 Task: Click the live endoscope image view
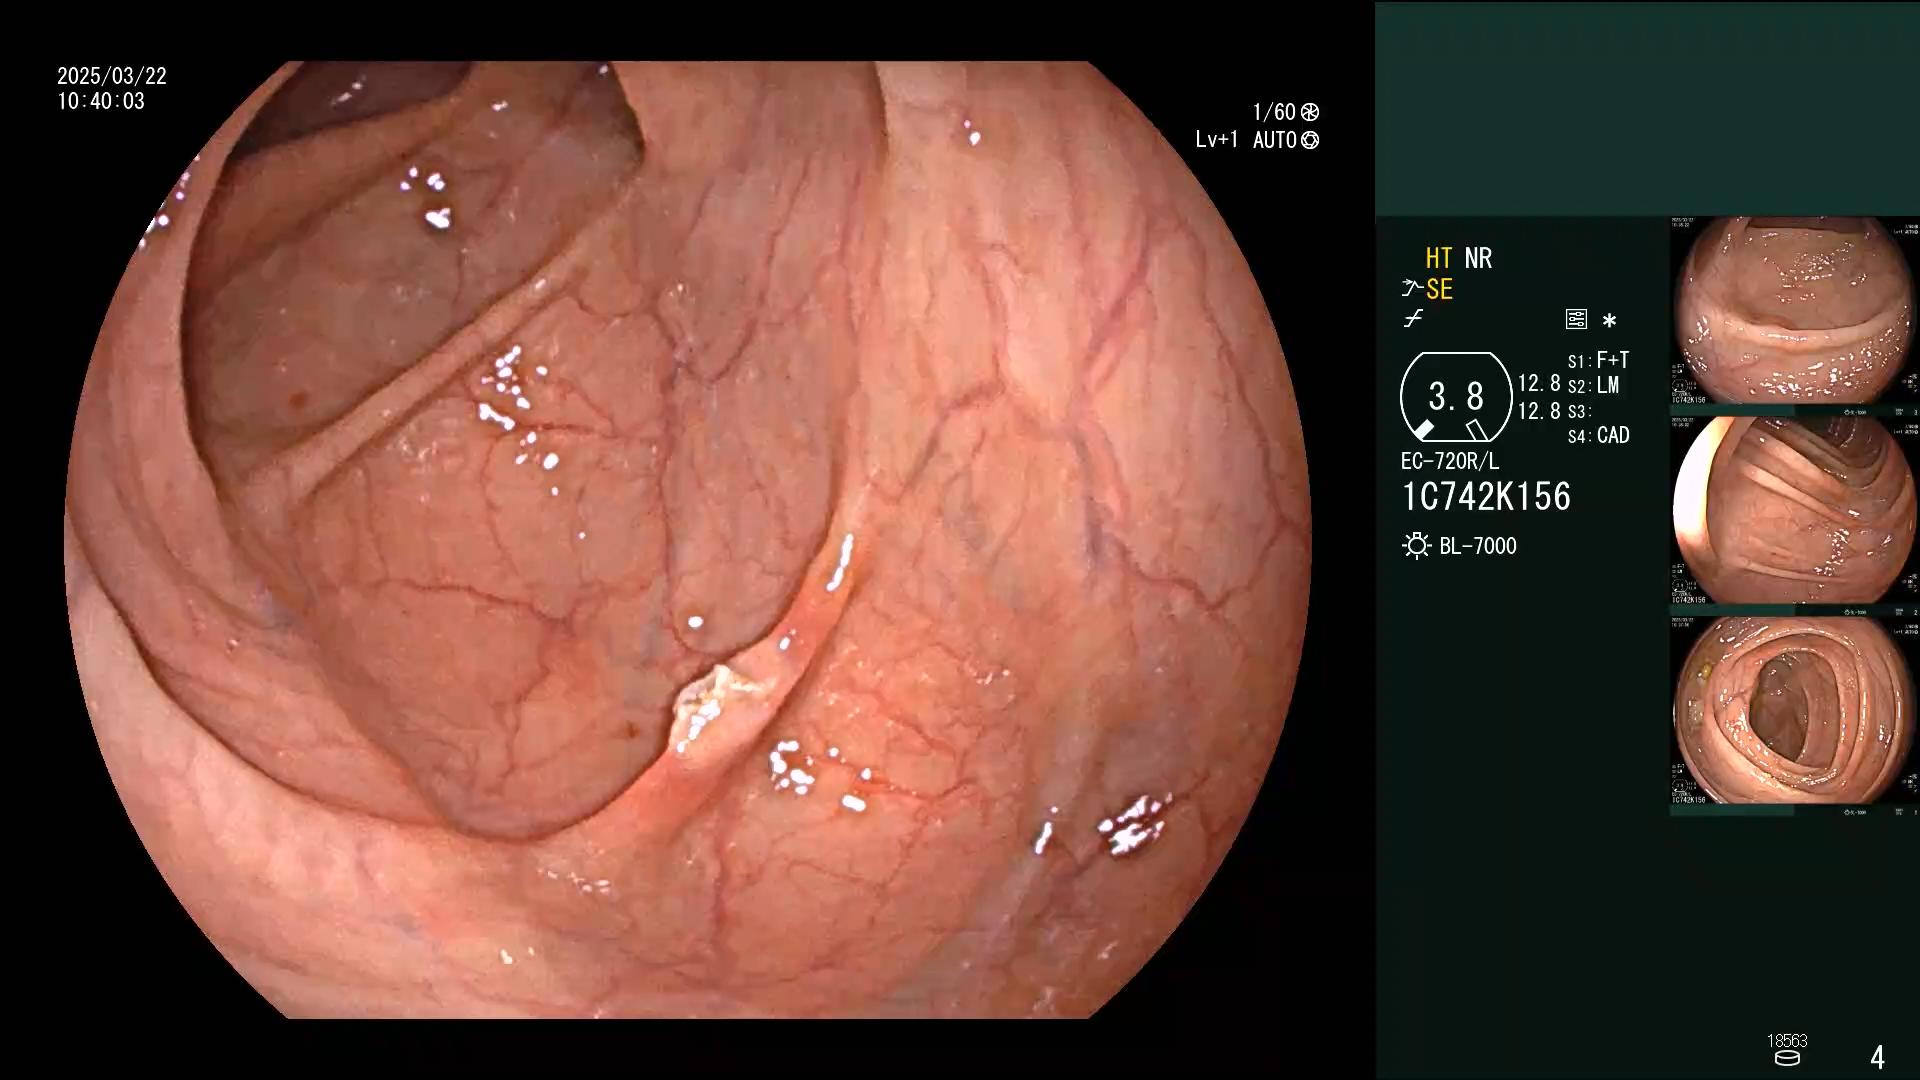(688, 540)
